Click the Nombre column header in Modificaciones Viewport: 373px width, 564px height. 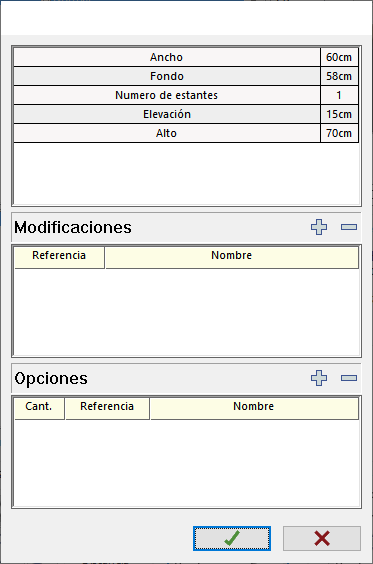click(x=232, y=257)
